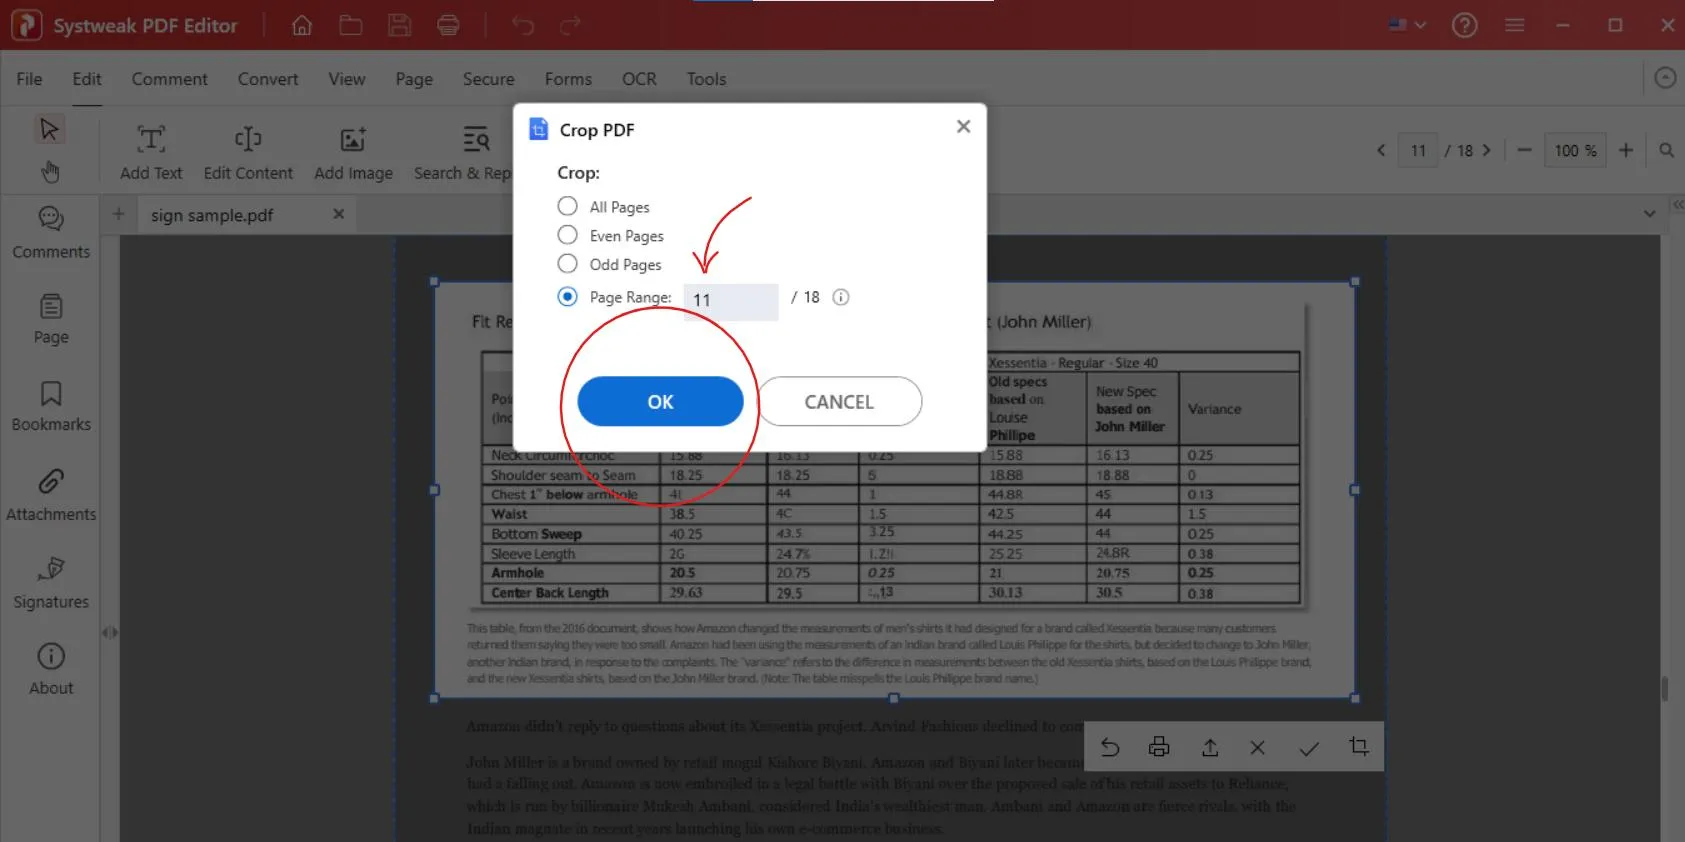Viewport: 1685px width, 842px height.
Task: Click the Add Text tool icon
Action: click(x=151, y=139)
